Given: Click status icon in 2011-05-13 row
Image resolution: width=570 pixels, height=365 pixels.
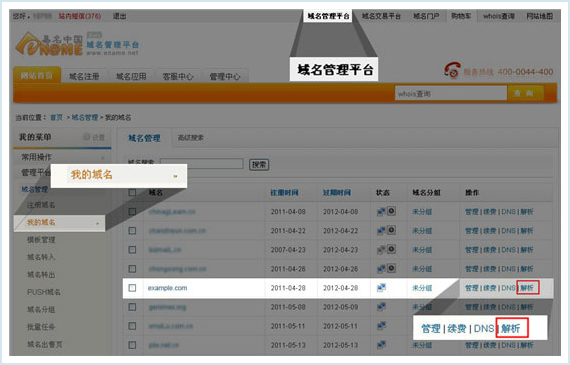Looking at the screenshot, I should (x=381, y=345).
